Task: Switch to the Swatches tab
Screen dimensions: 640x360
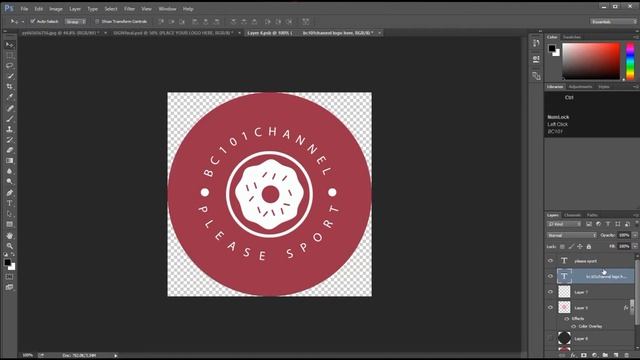Action: coord(571,37)
